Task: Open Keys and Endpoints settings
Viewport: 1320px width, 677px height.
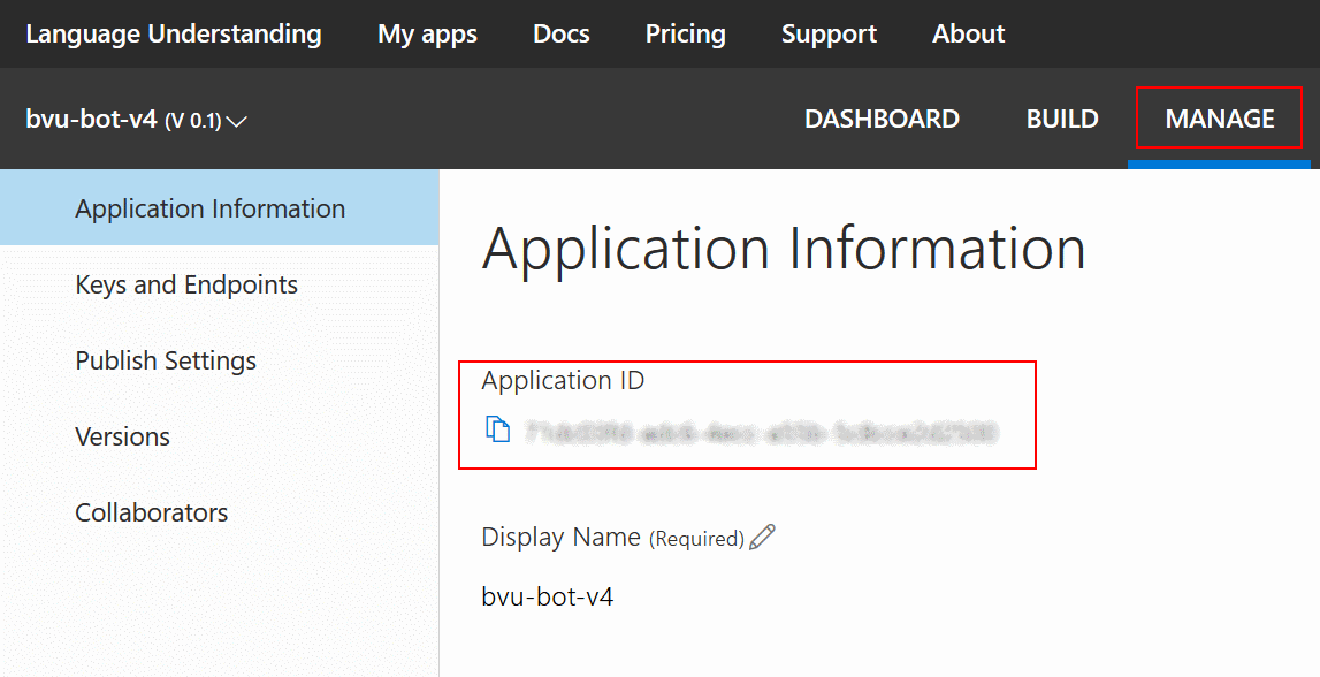Action: point(185,284)
